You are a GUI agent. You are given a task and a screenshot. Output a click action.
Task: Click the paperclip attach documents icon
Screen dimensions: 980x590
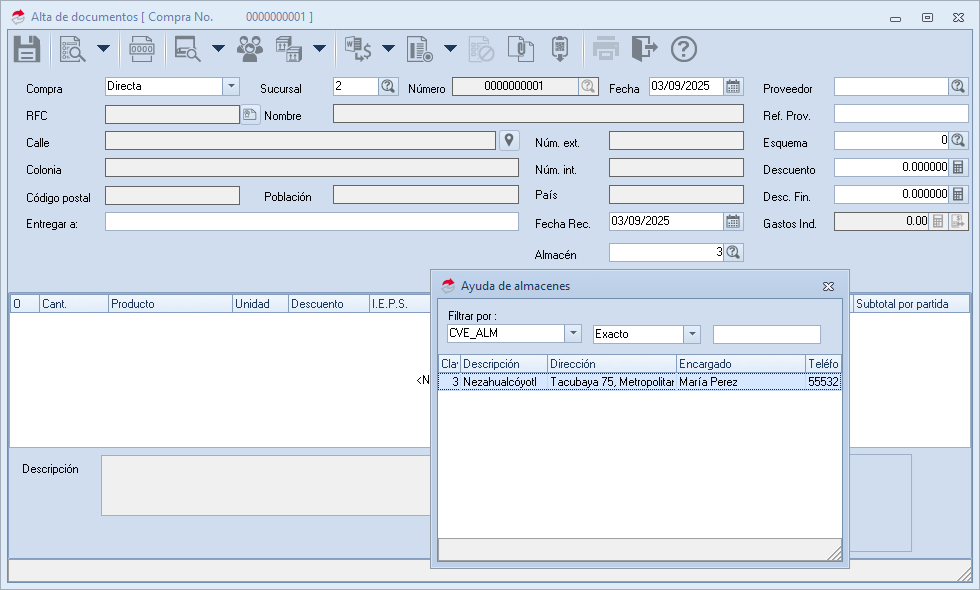(518, 49)
